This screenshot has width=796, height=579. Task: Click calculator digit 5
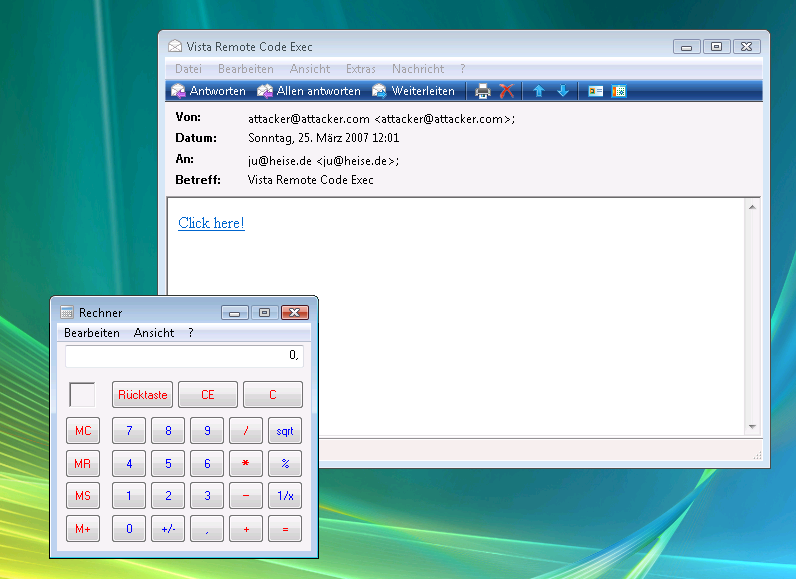point(168,463)
